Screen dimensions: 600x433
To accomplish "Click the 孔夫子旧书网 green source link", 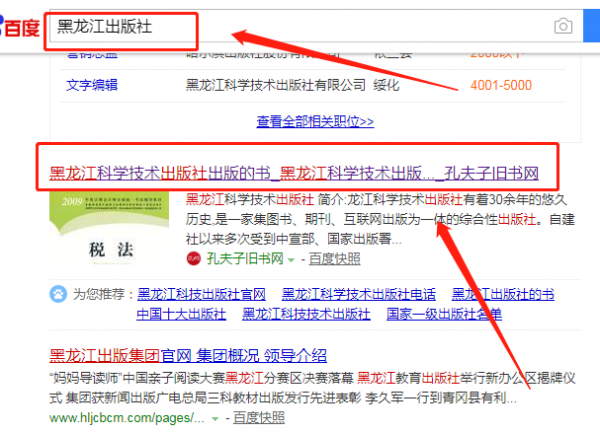I will (245, 259).
